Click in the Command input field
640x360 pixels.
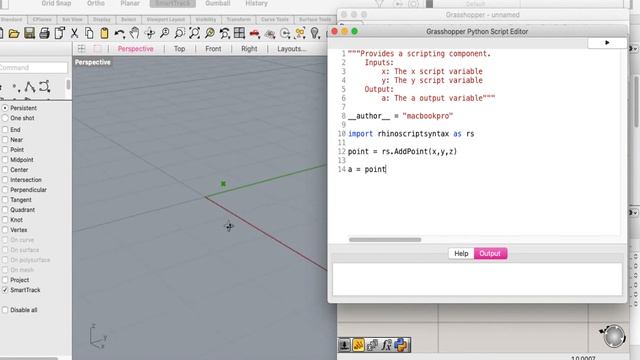(x=34, y=67)
